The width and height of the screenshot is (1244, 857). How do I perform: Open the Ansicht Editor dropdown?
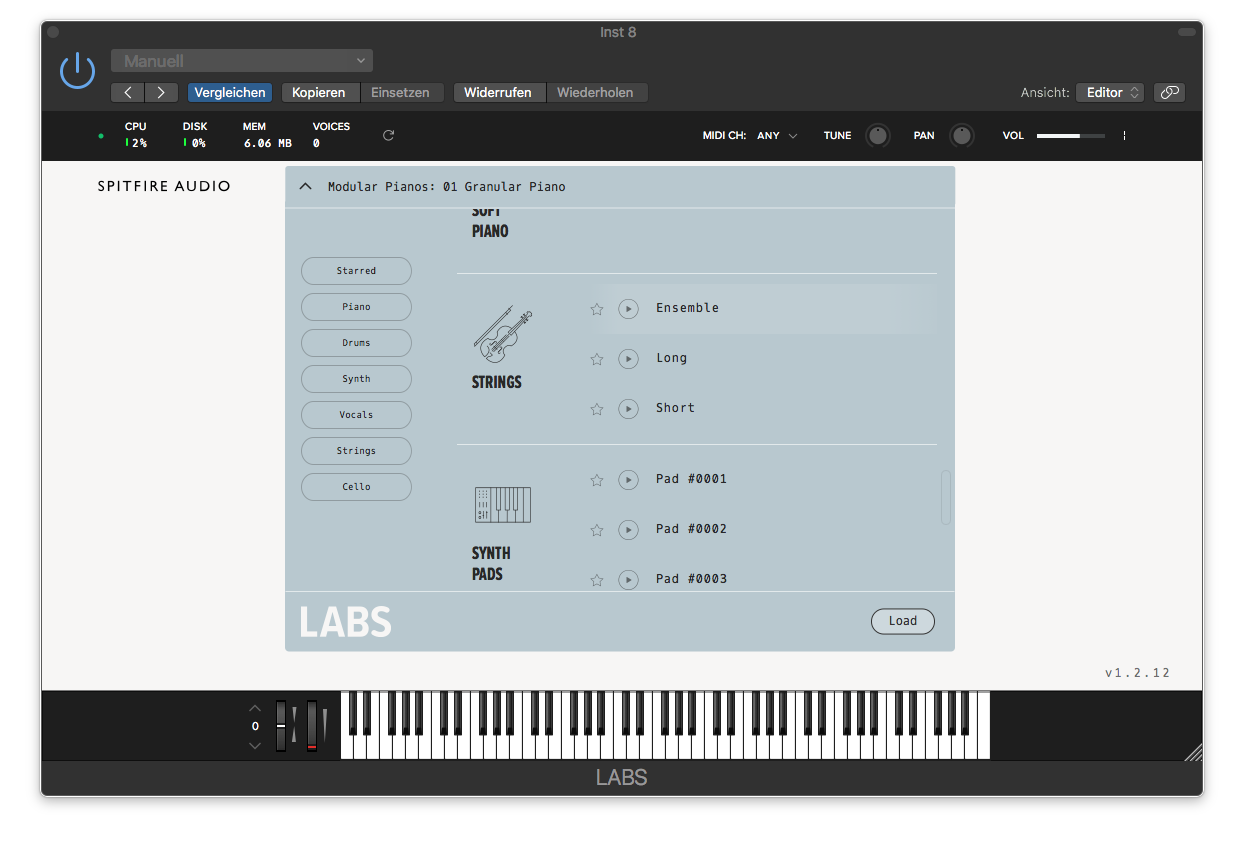(x=1110, y=92)
